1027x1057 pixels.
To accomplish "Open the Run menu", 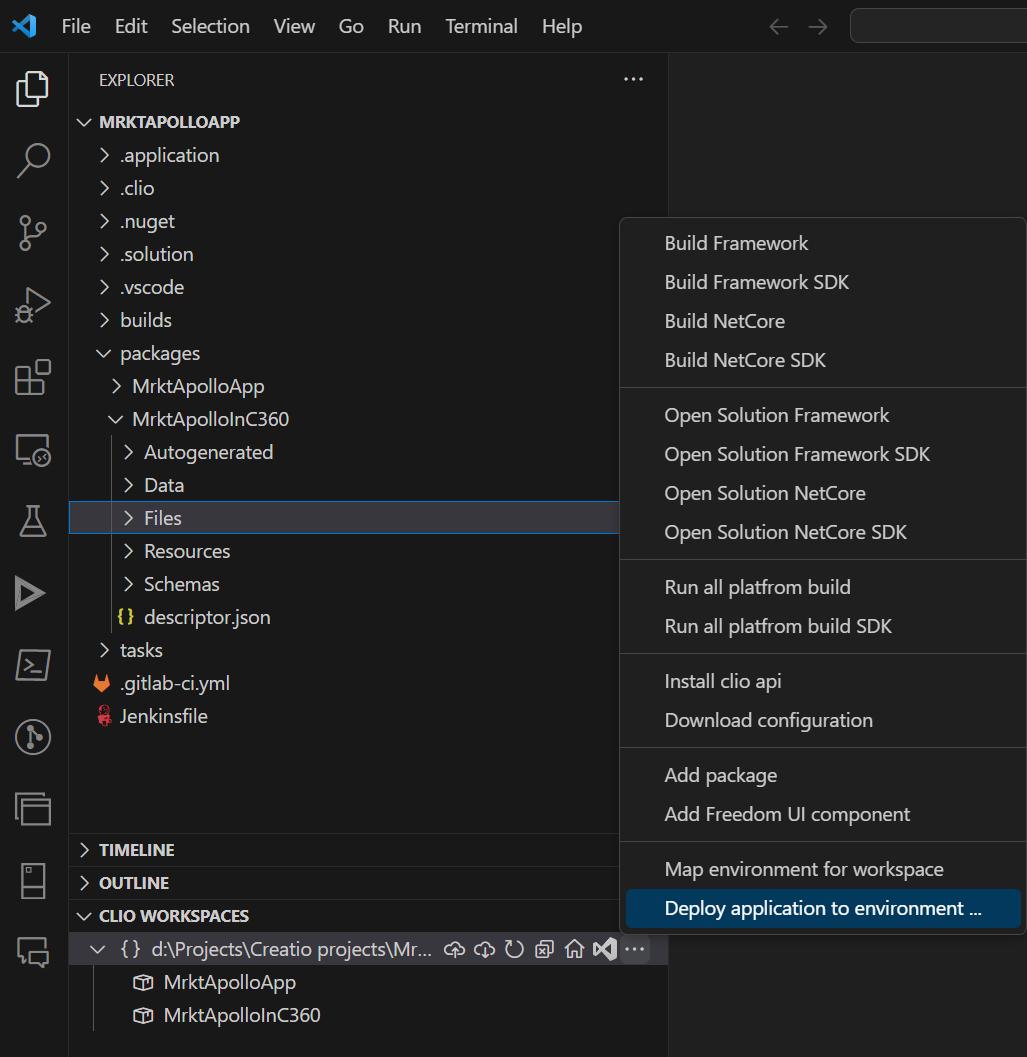I will tap(404, 26).
